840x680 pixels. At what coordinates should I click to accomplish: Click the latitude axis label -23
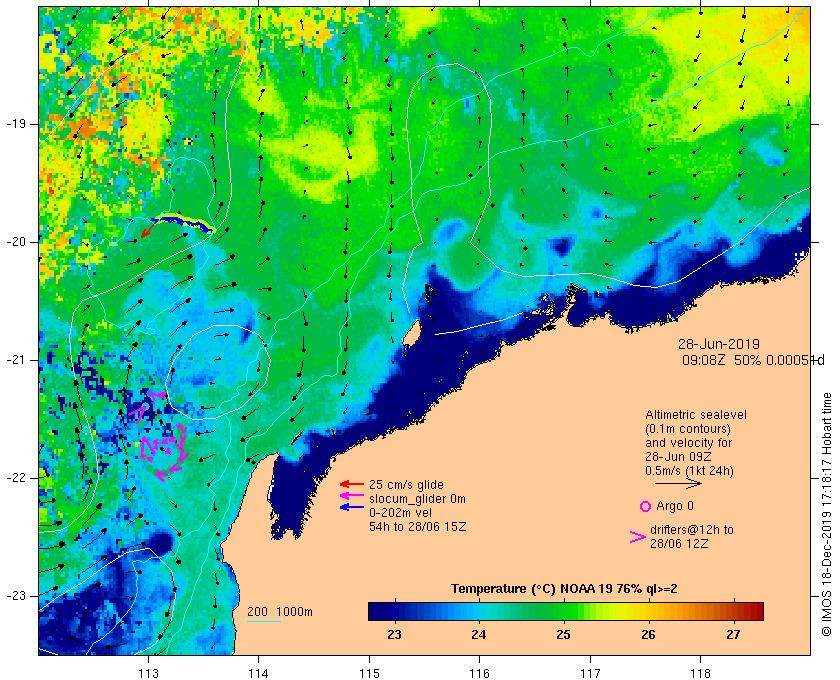coord(16,596)
